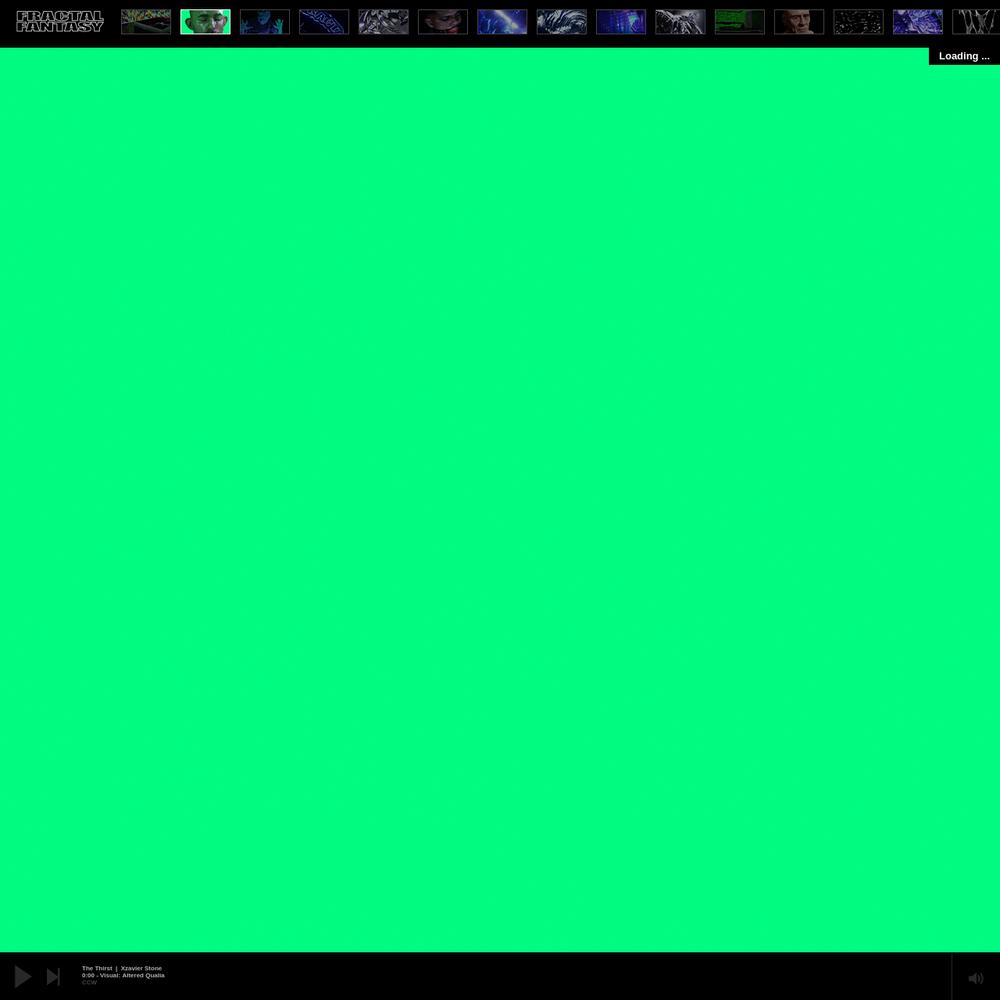Open the blue neon outlined lettering thumbnail
1000x1000 pixels.
[x=324, y=22]
